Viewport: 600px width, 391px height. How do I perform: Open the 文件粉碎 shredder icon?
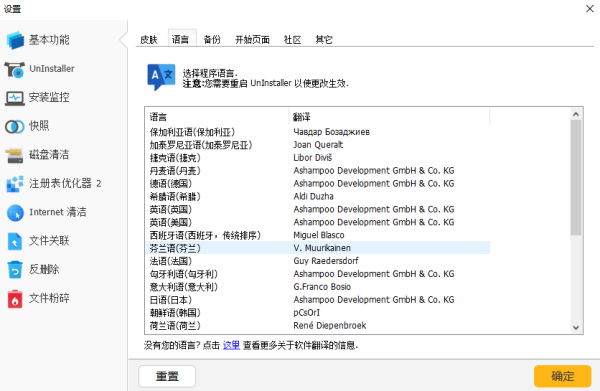15,299
